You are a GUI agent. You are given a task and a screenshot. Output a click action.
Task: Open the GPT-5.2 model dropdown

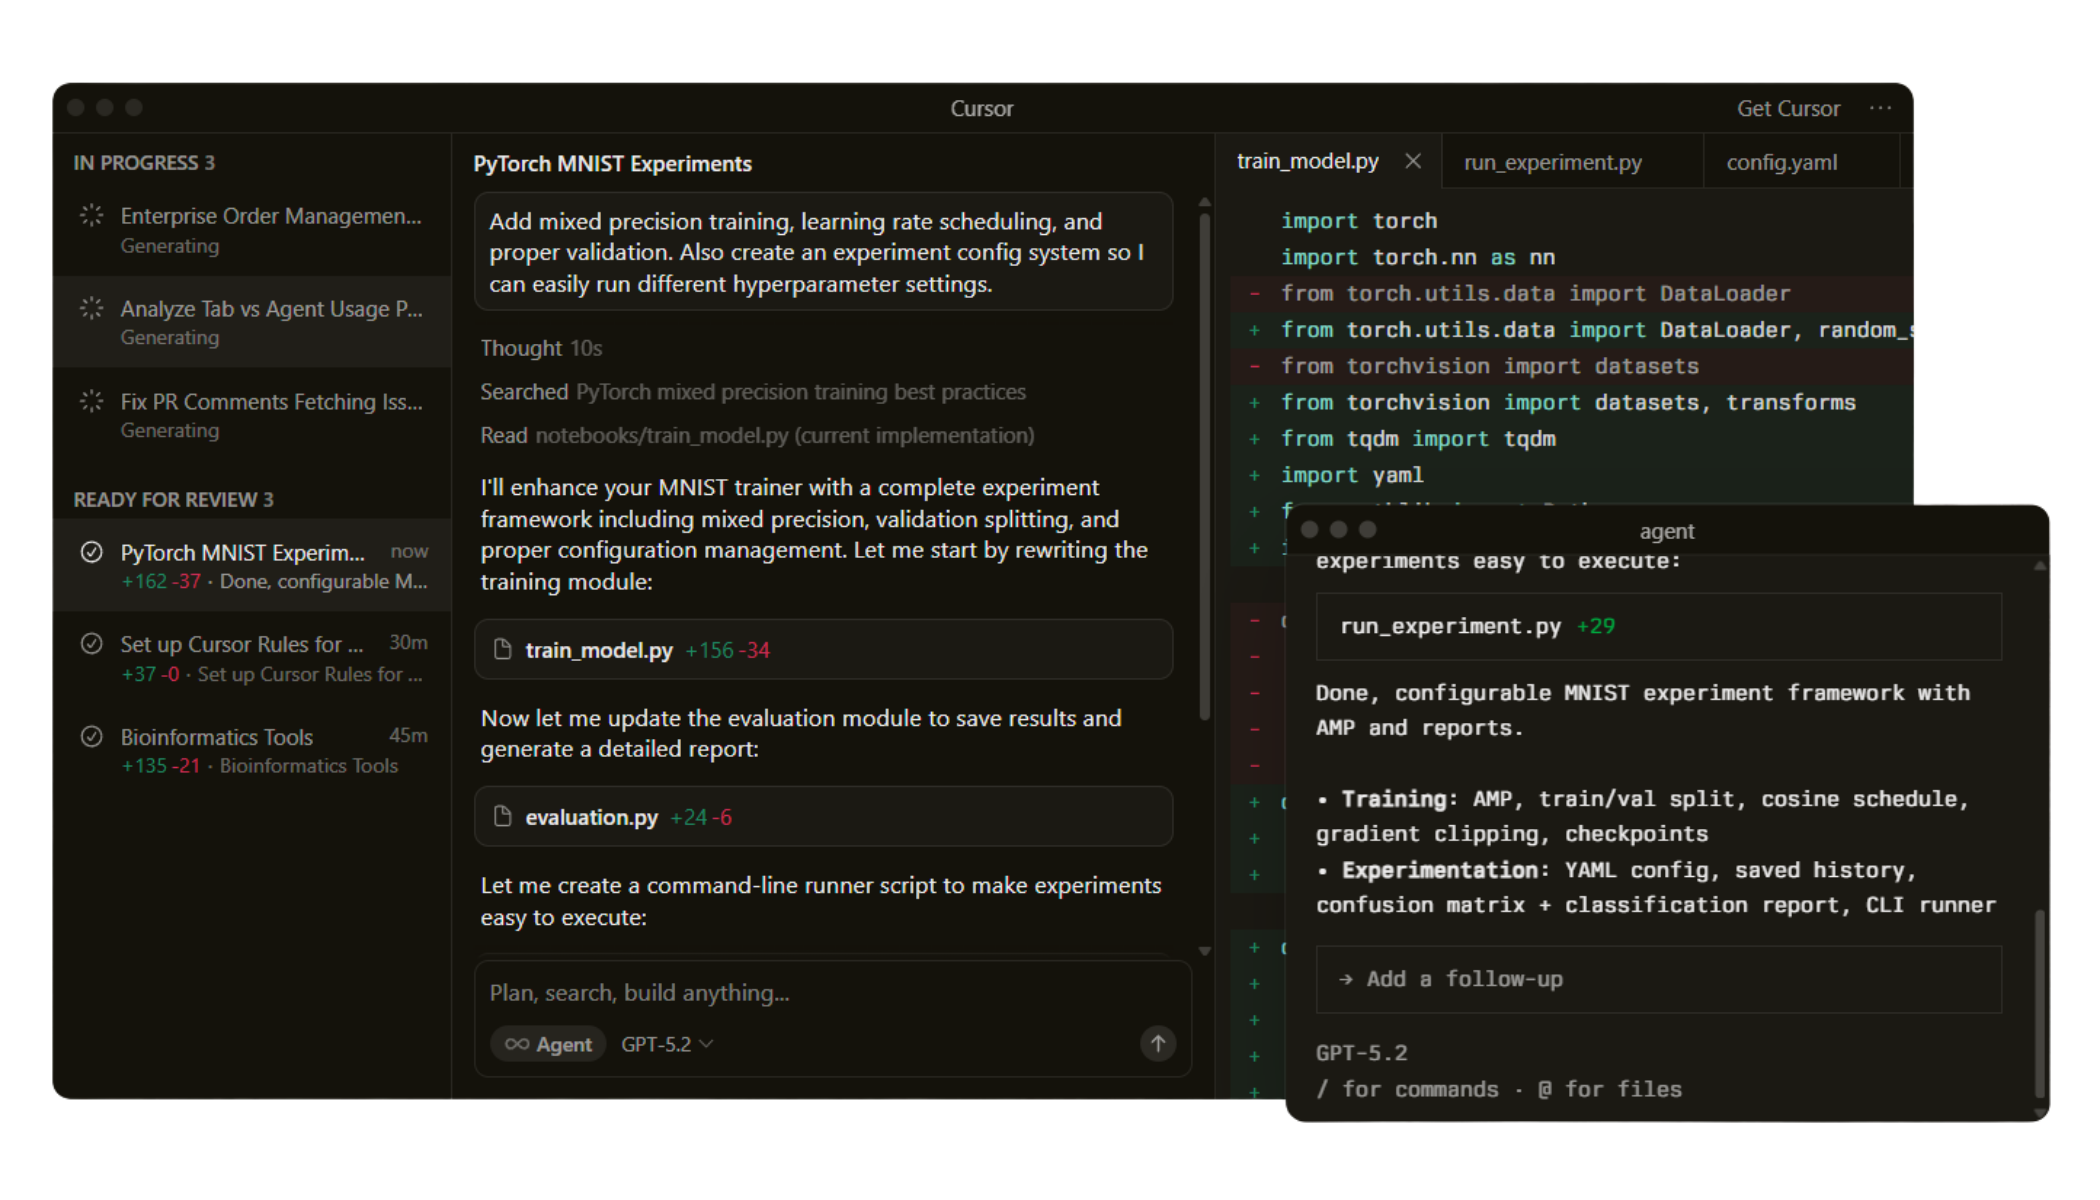[x=666, y=1044]
